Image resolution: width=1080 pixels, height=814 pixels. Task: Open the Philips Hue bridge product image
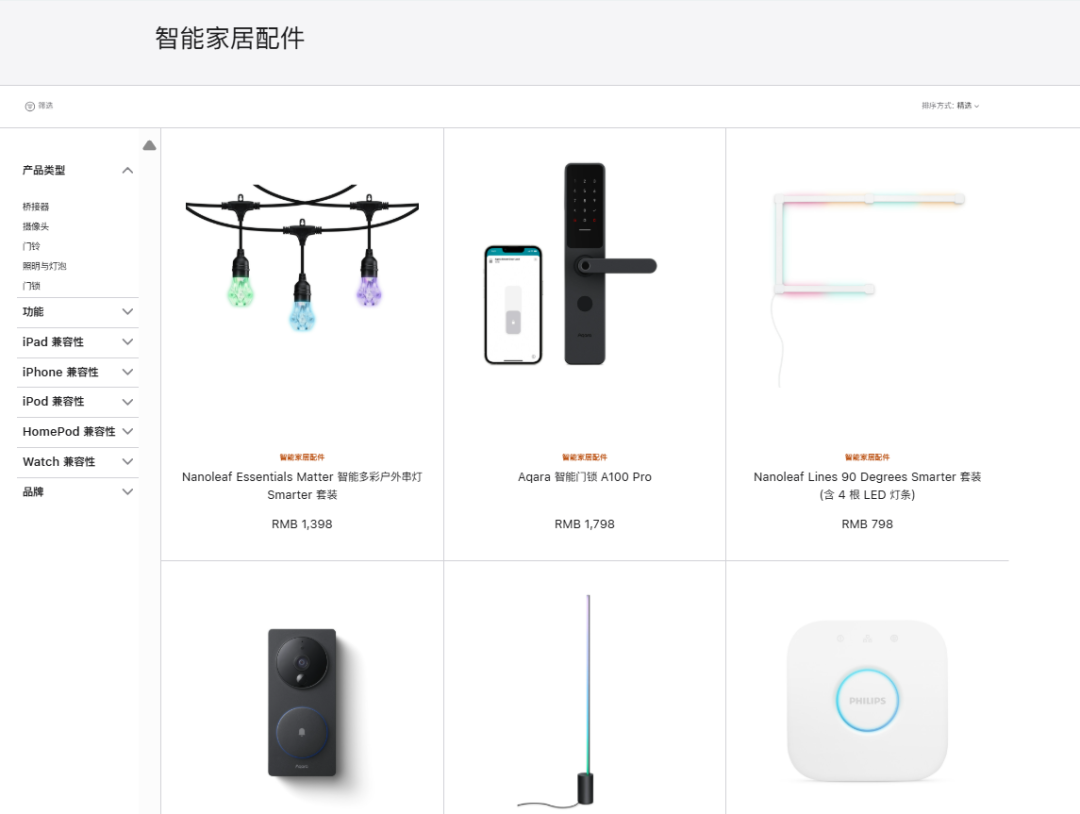[867, 700]
